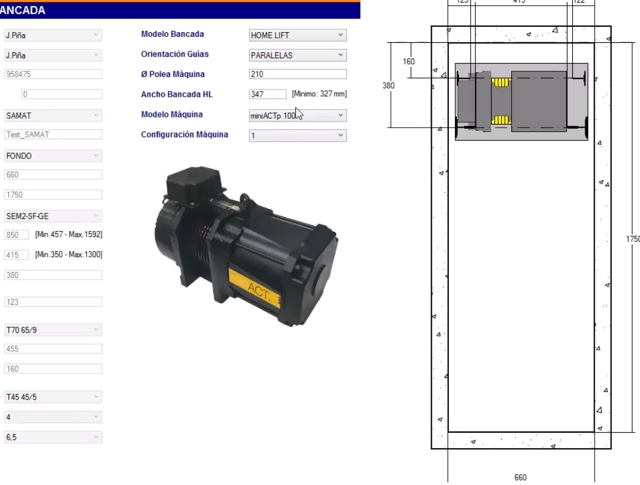
Task: Click the field containing 123
Action: tap(53, 302)
